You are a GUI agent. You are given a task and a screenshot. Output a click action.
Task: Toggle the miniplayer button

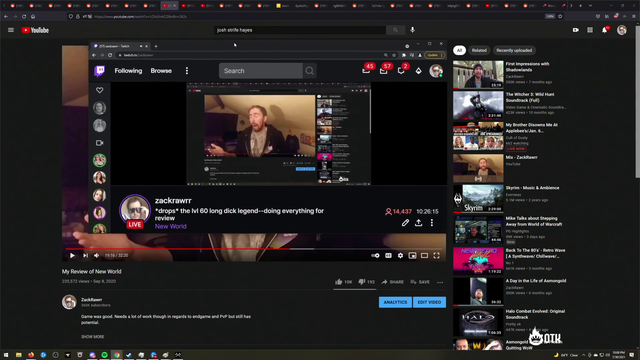tap(412, 256)
